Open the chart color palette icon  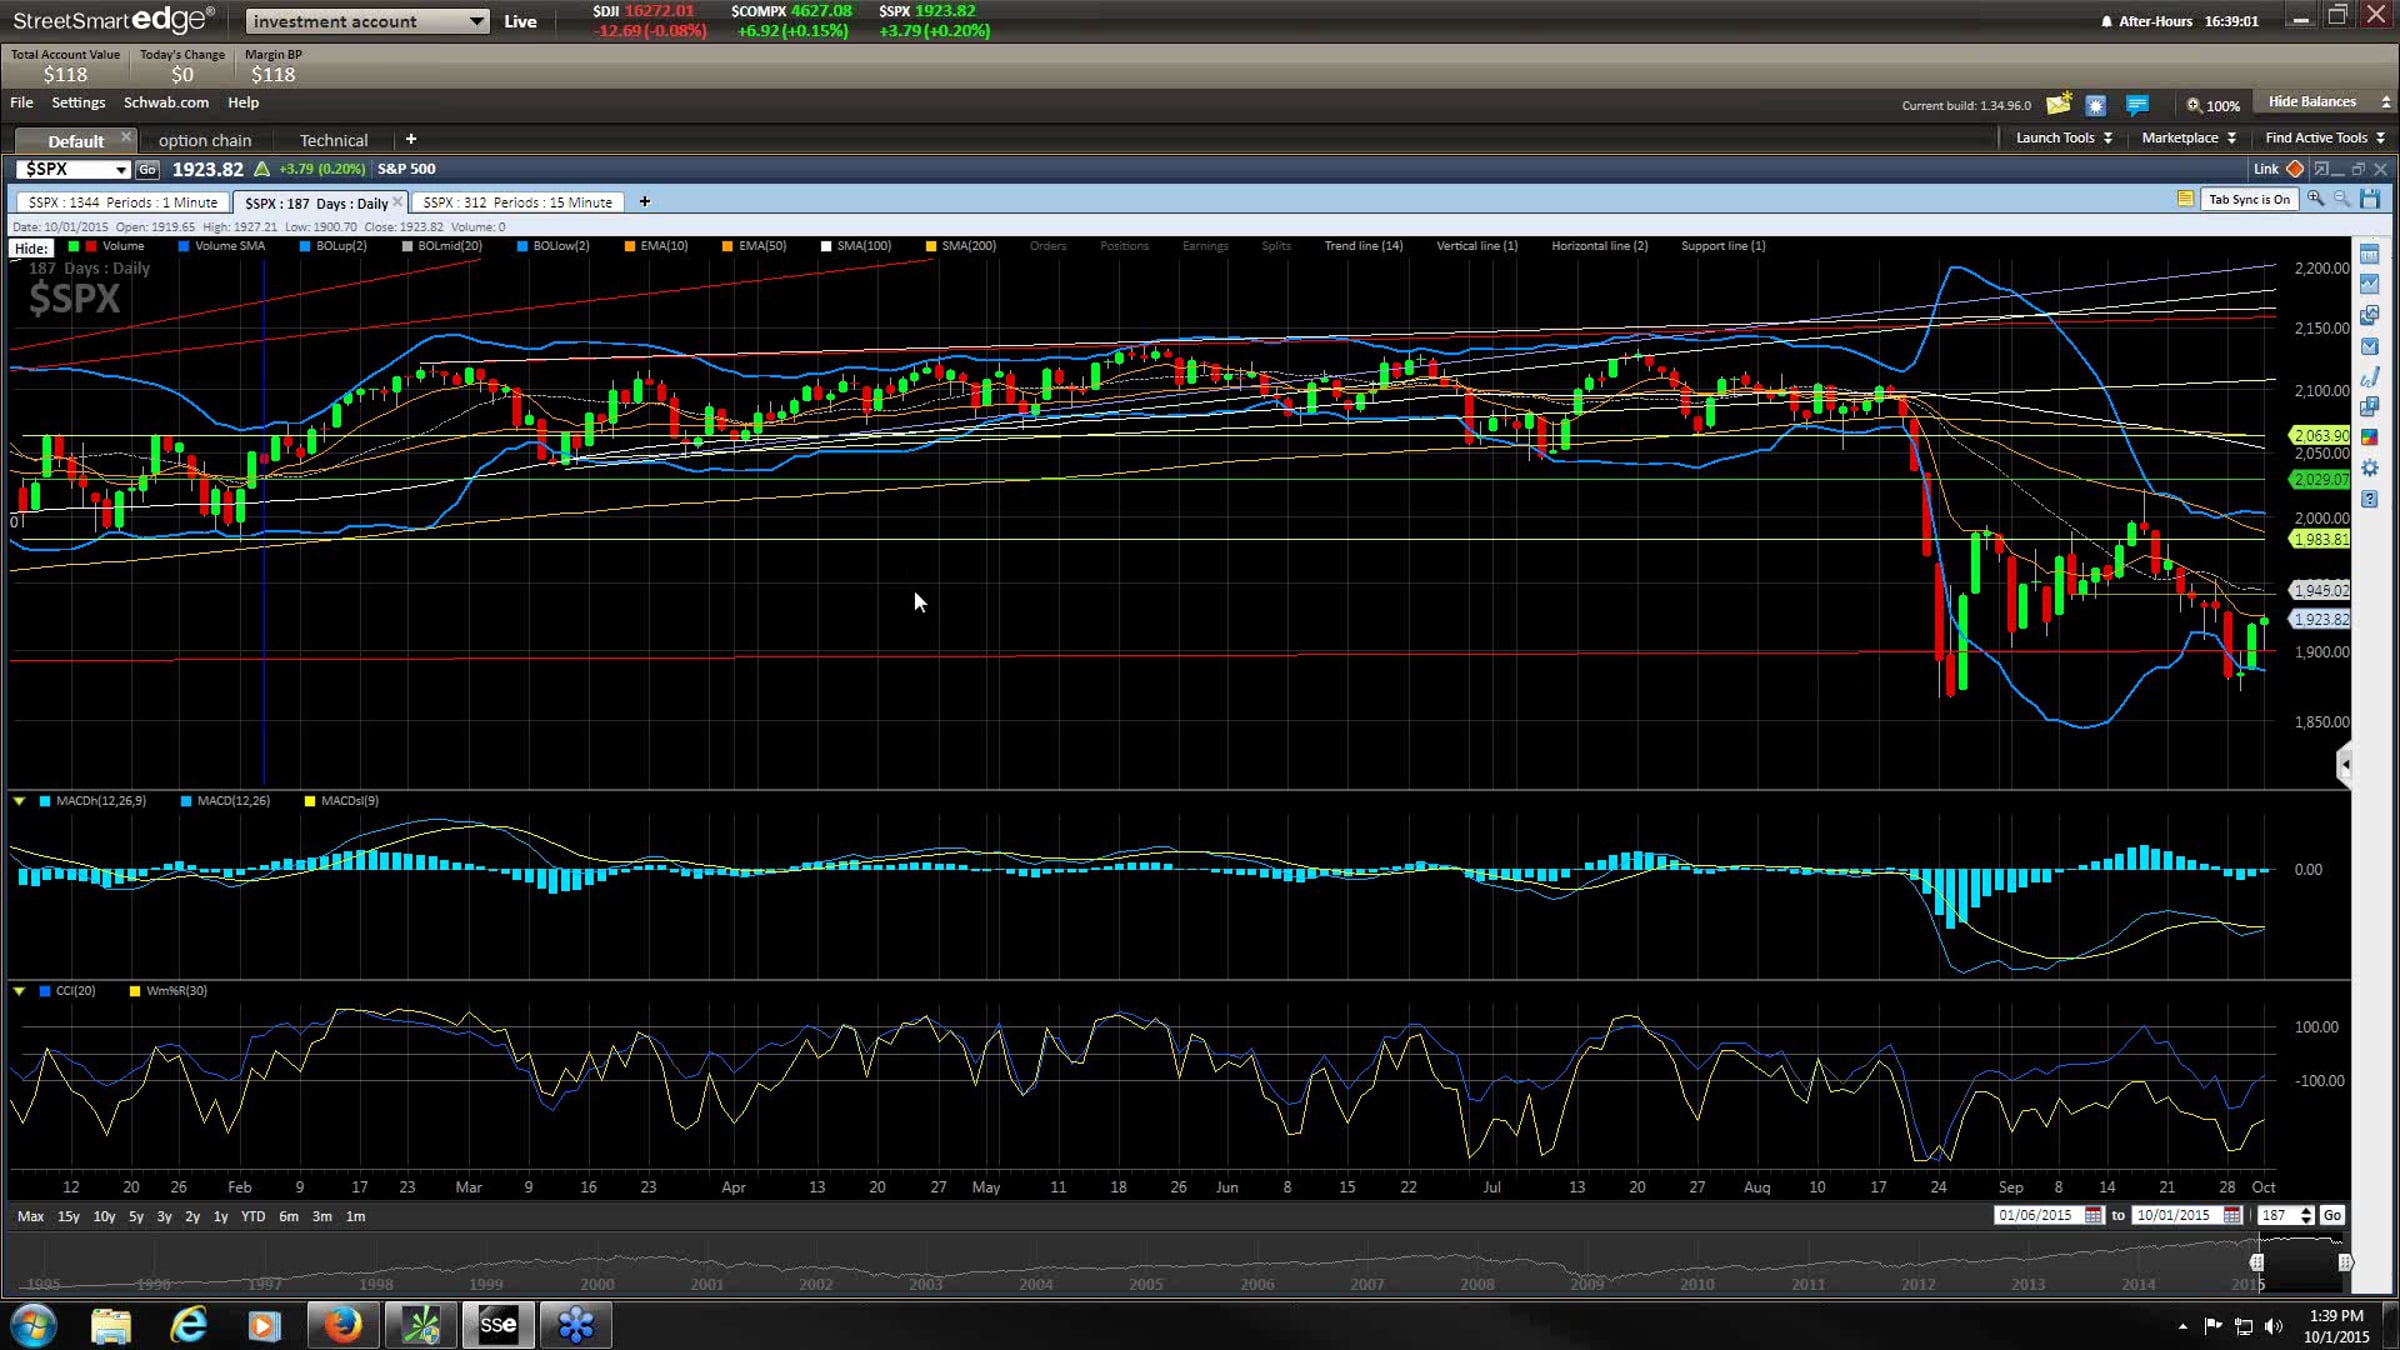(2369, 437)
